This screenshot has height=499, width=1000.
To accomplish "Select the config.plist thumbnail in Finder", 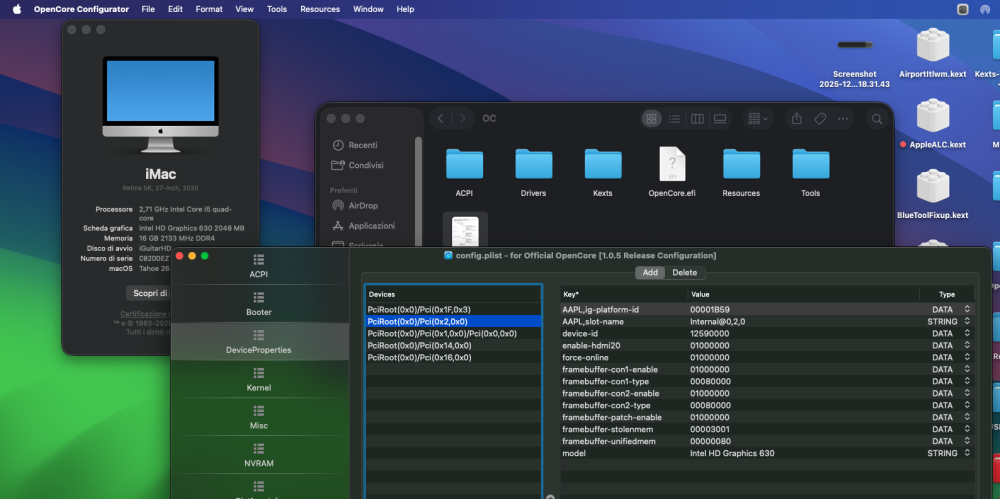I will pyautogui.click(x=465, y=230).
